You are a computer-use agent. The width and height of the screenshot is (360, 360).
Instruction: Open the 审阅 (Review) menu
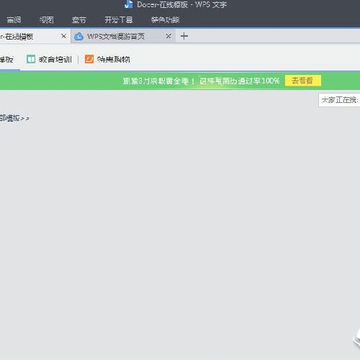pos(14,20)
